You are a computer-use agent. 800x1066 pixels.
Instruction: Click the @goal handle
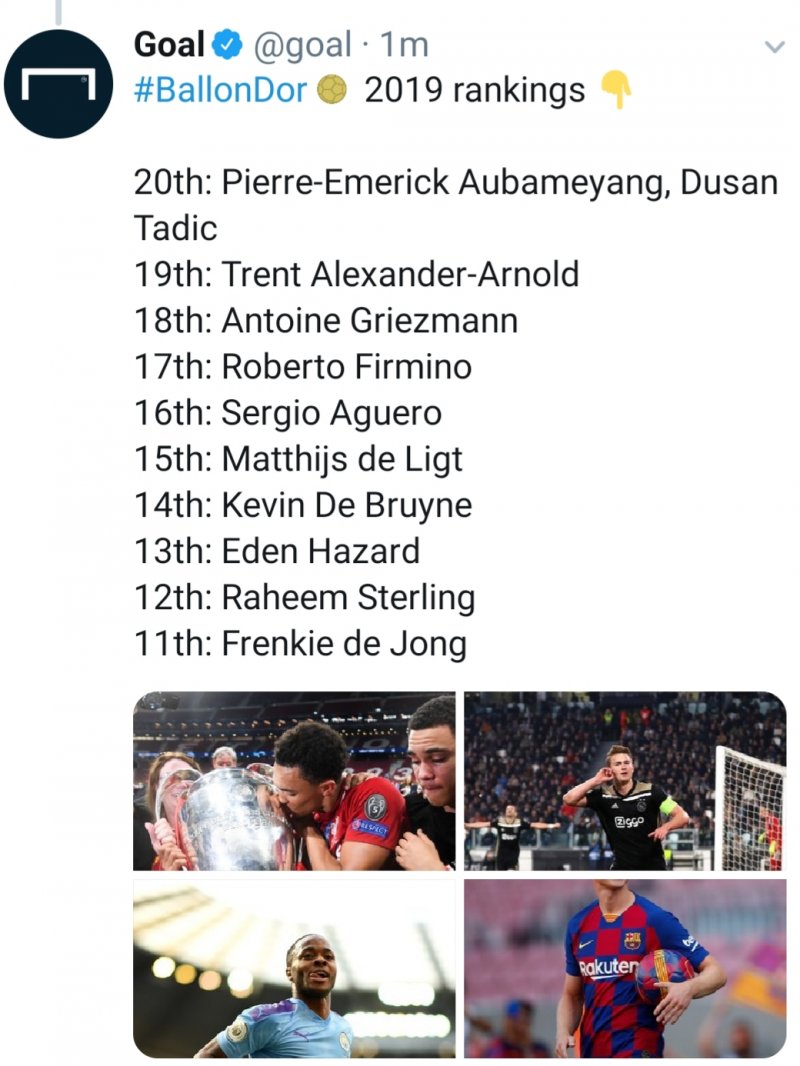(x=302, y=46)
